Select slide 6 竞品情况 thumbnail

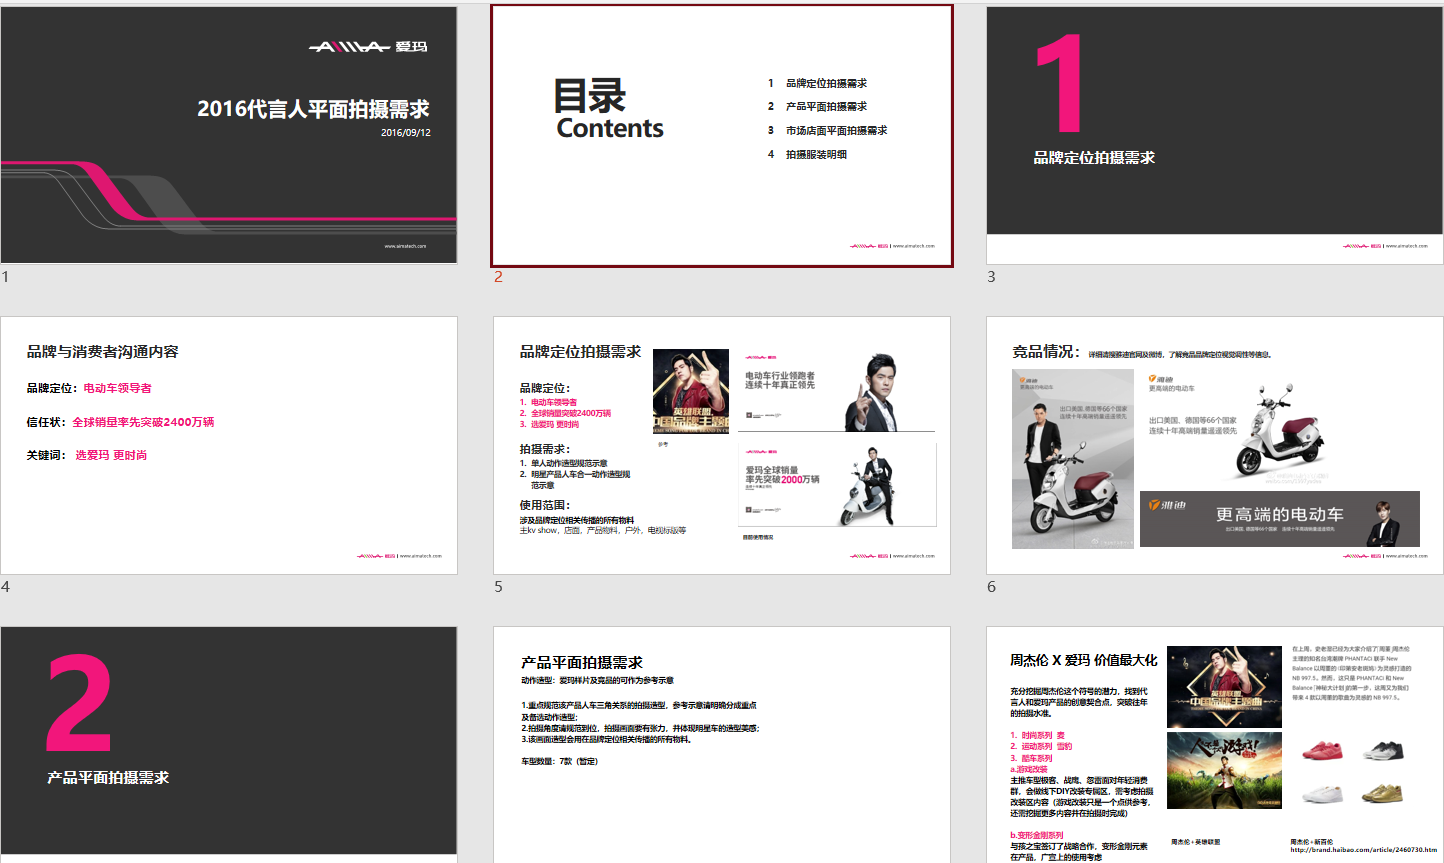tap(1215, 445)
